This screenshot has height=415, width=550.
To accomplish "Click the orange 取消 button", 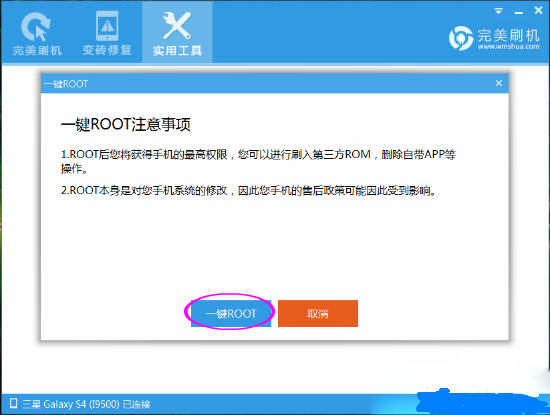I will (x=318, y=313).
